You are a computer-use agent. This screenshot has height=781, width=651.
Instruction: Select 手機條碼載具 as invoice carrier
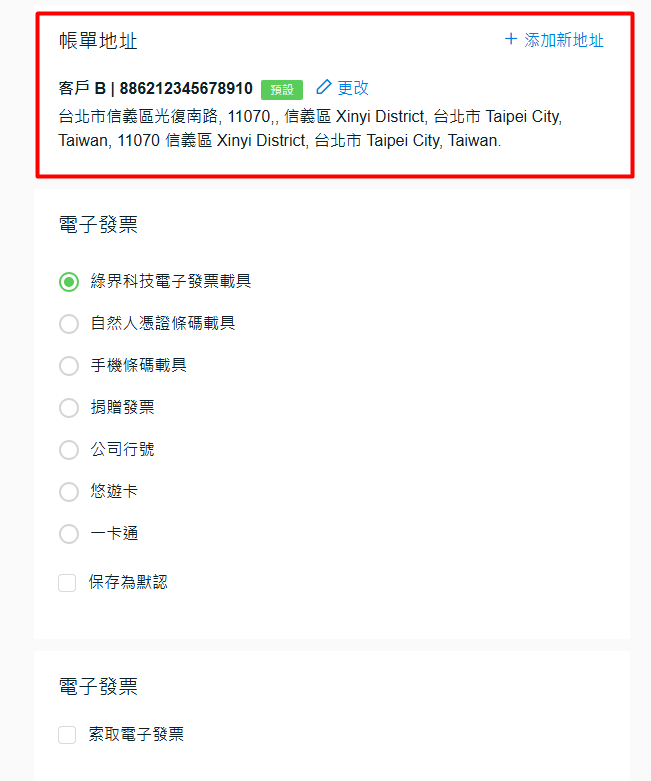(x=69, y=366)
